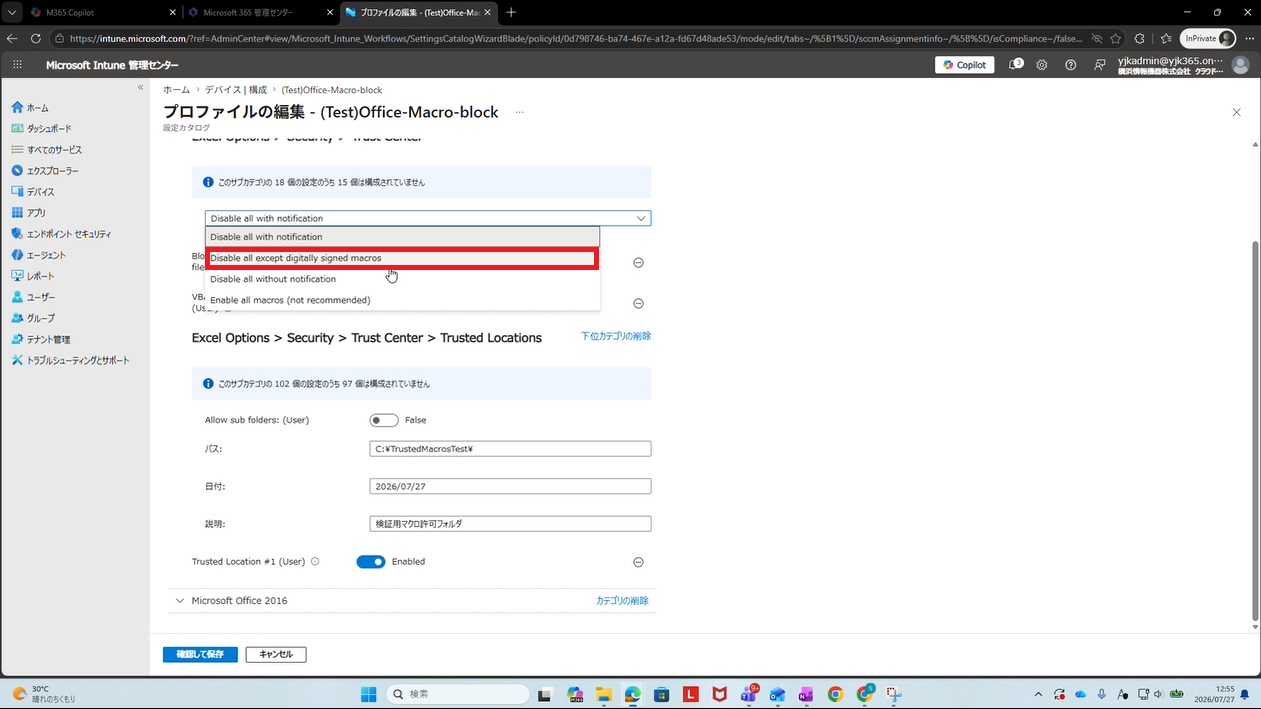
Task: Select Disable all without notification option
Action: point(402,279)
